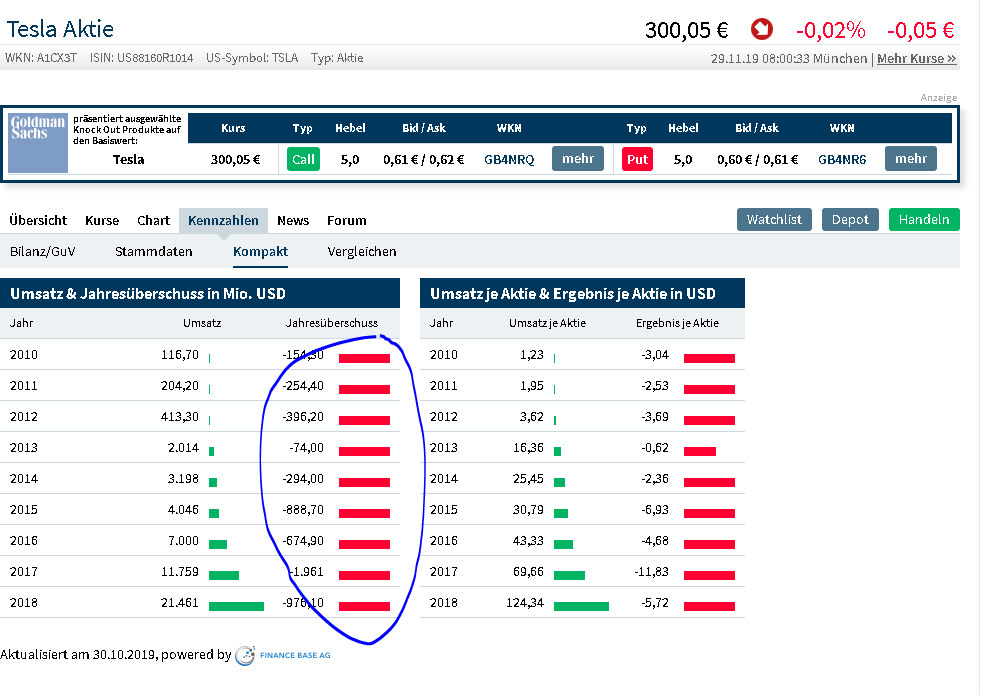Click the green 2017 Umsatz bar
The image size is (982, 695).
224,575
